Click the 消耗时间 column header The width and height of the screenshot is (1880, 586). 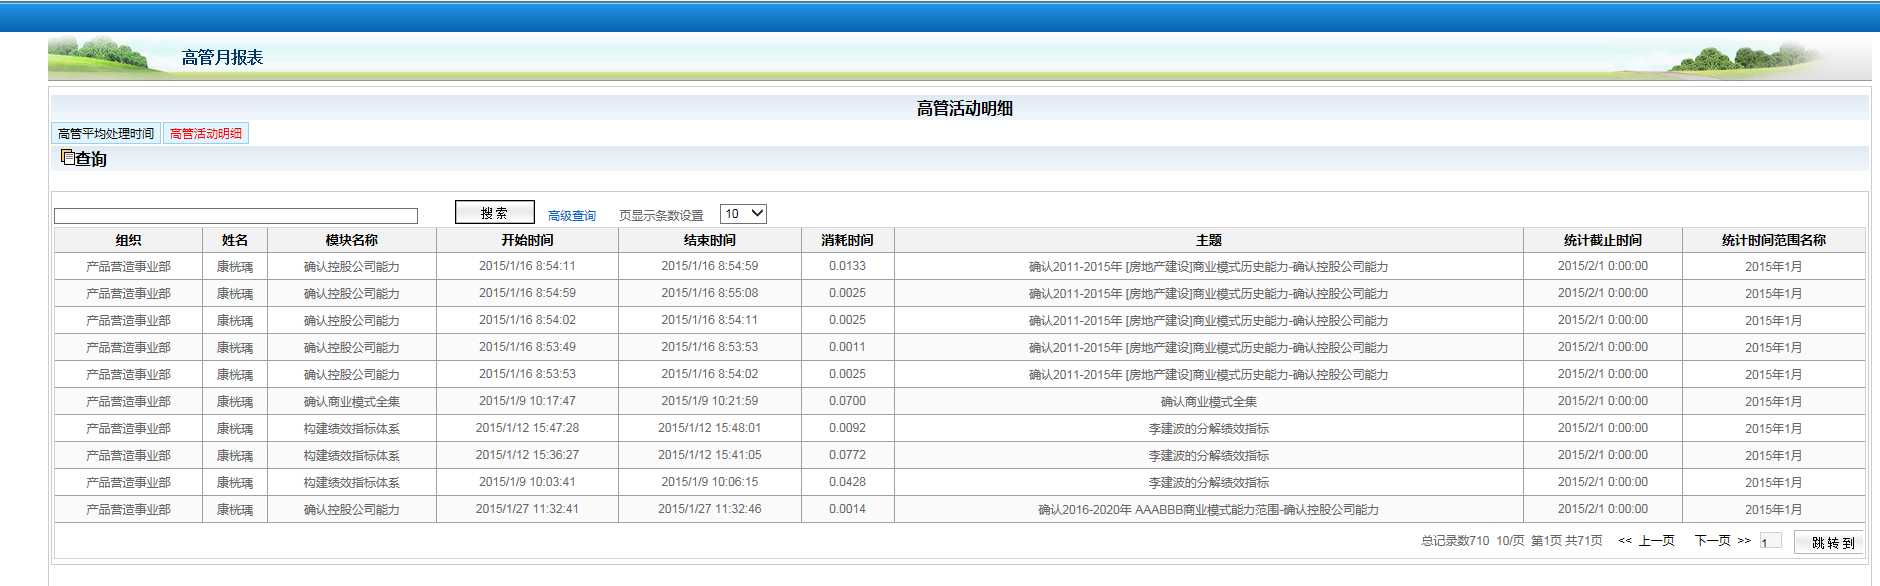[847, 240]
